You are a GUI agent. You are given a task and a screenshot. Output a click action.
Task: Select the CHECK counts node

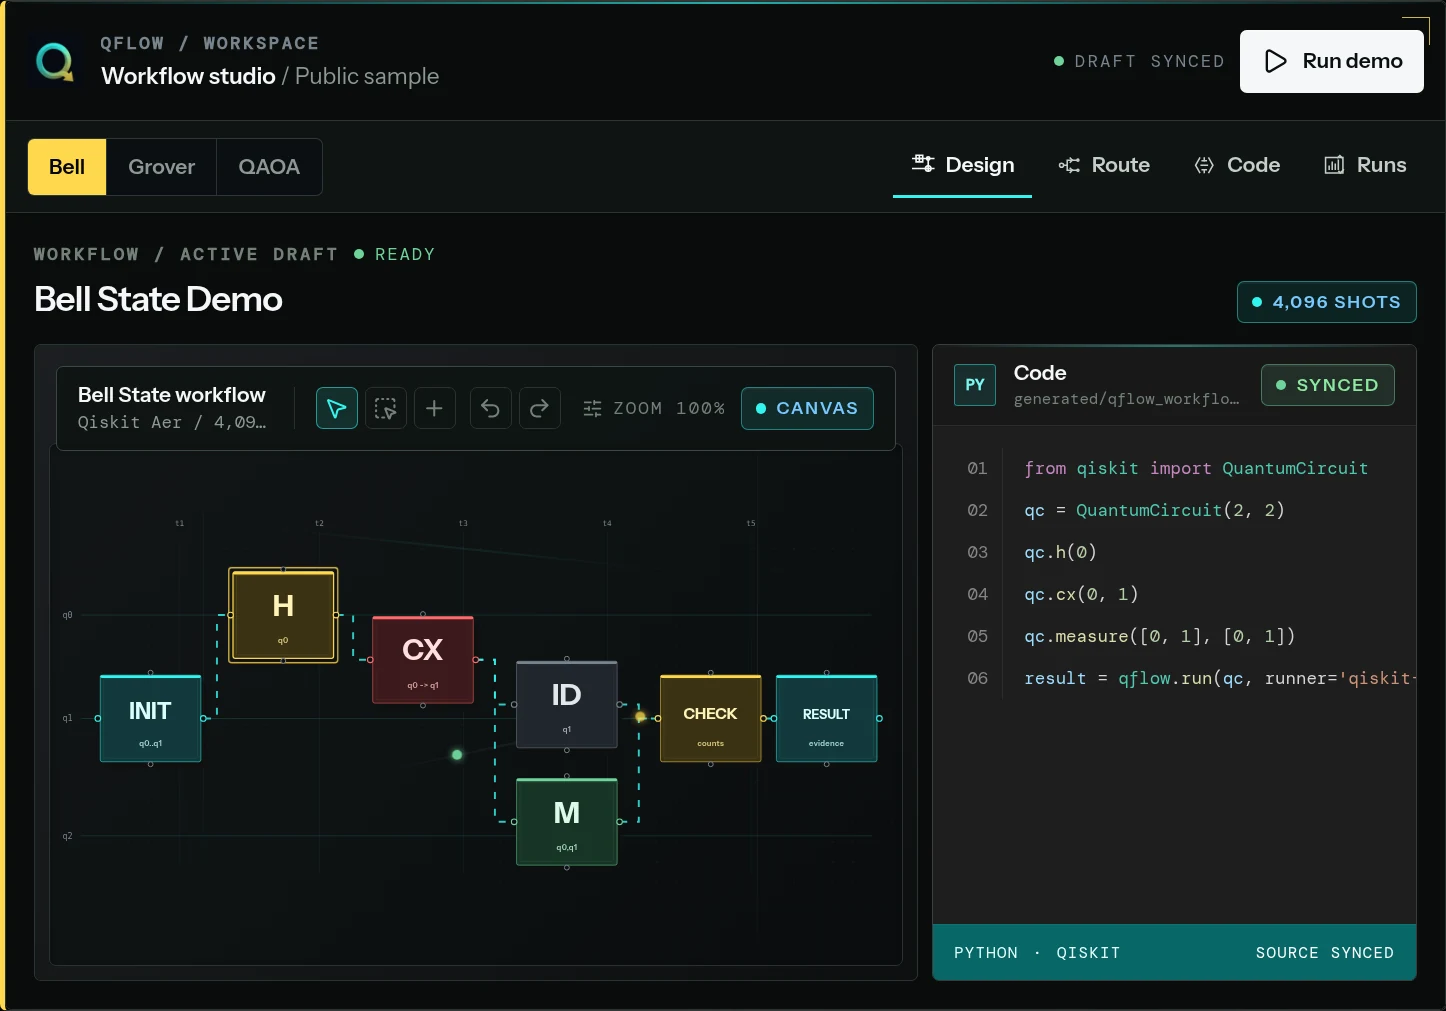coord(710,718)
